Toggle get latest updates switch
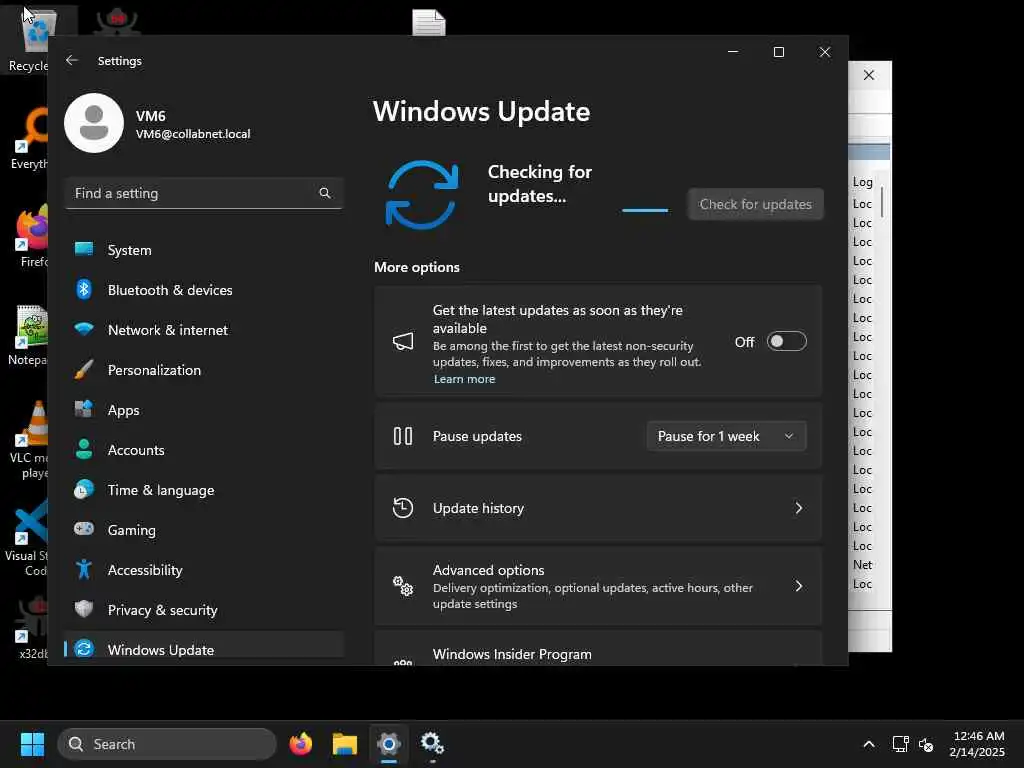Screen dimensions: 1024x768 click(x=786, y=342)
